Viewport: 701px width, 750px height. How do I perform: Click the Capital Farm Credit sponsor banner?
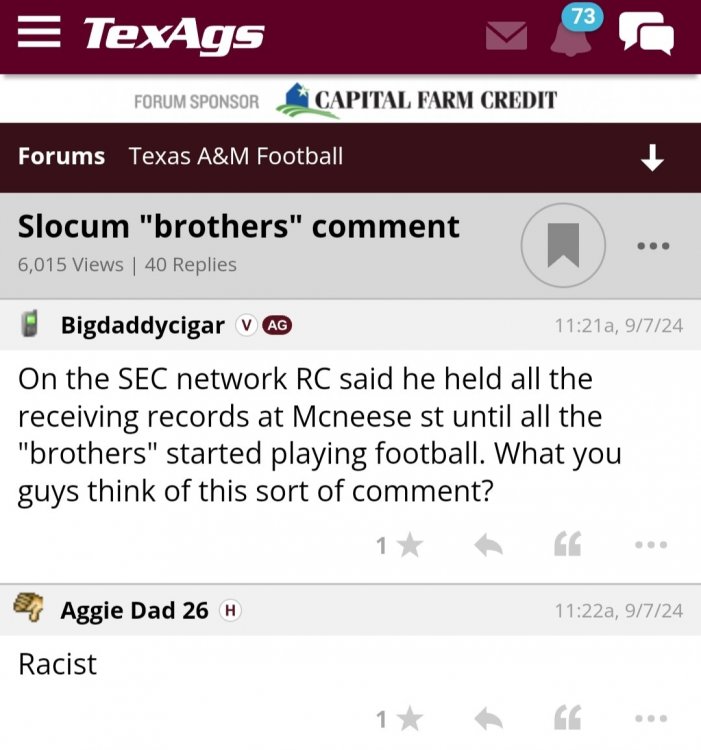tap(416, 100)
